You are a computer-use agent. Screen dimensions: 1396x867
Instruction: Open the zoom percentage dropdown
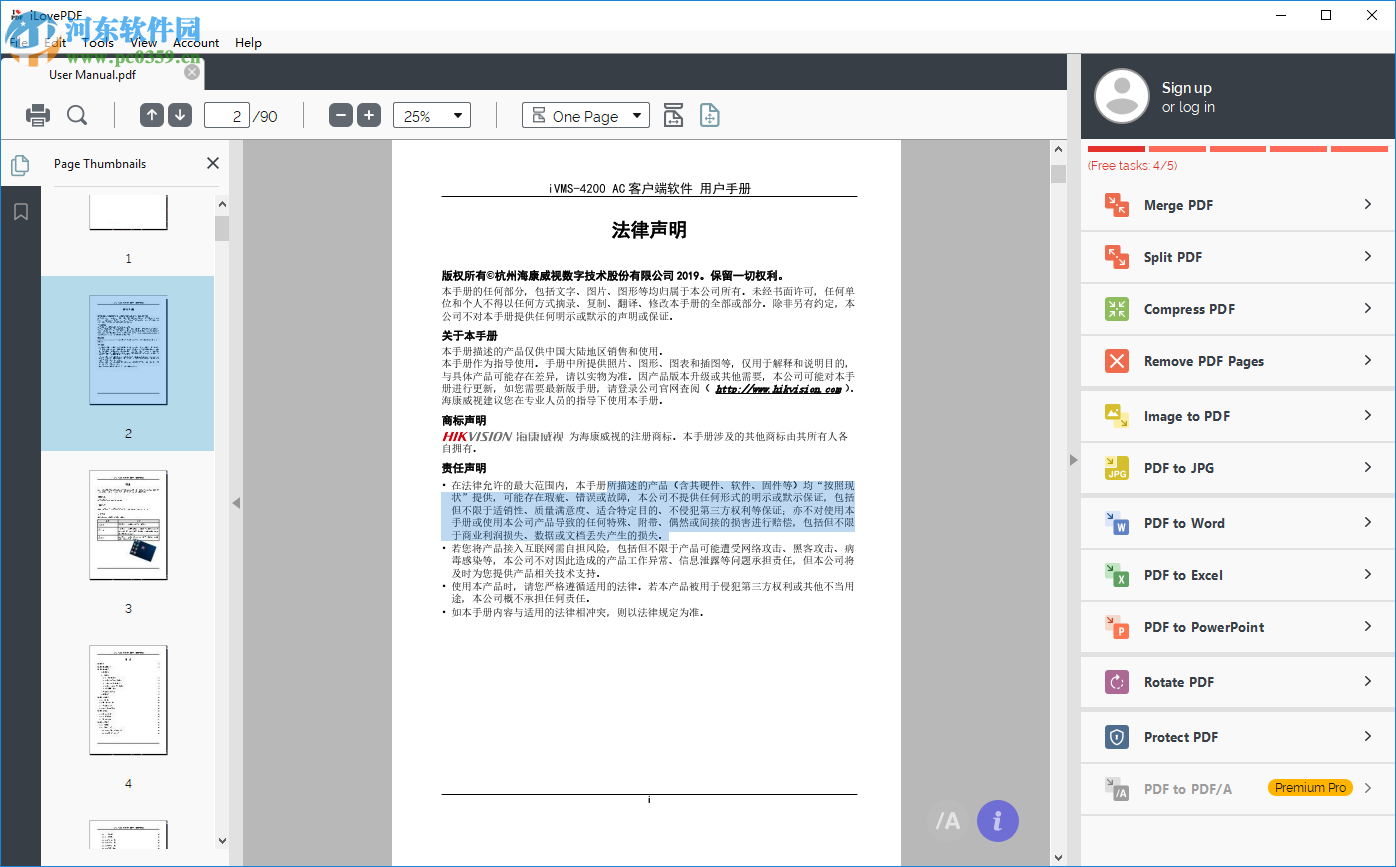point(431,115)
